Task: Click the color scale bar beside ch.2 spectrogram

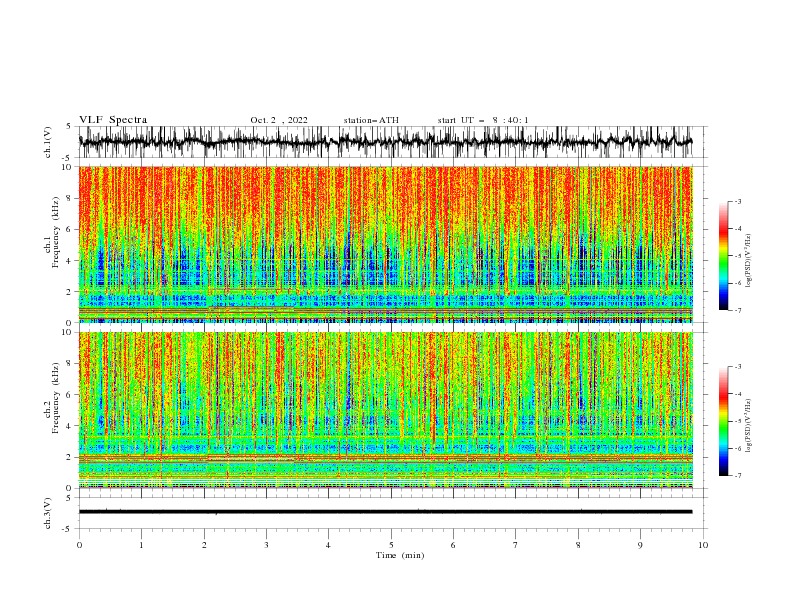Action: (724, 421)
